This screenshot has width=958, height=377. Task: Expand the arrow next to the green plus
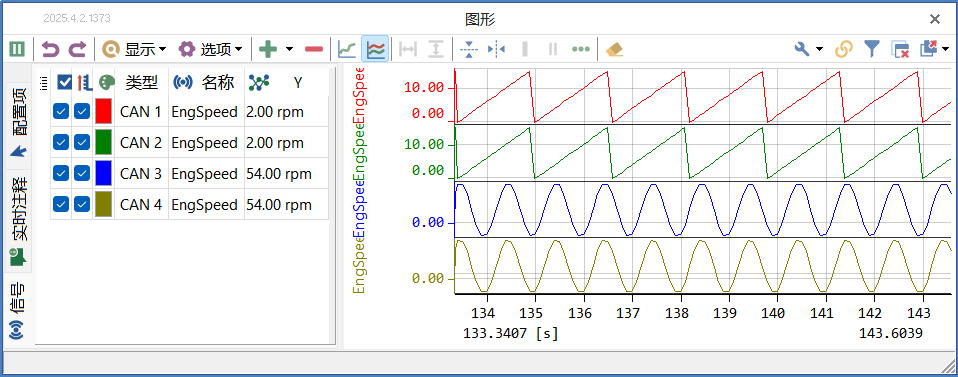coord(290,49)
